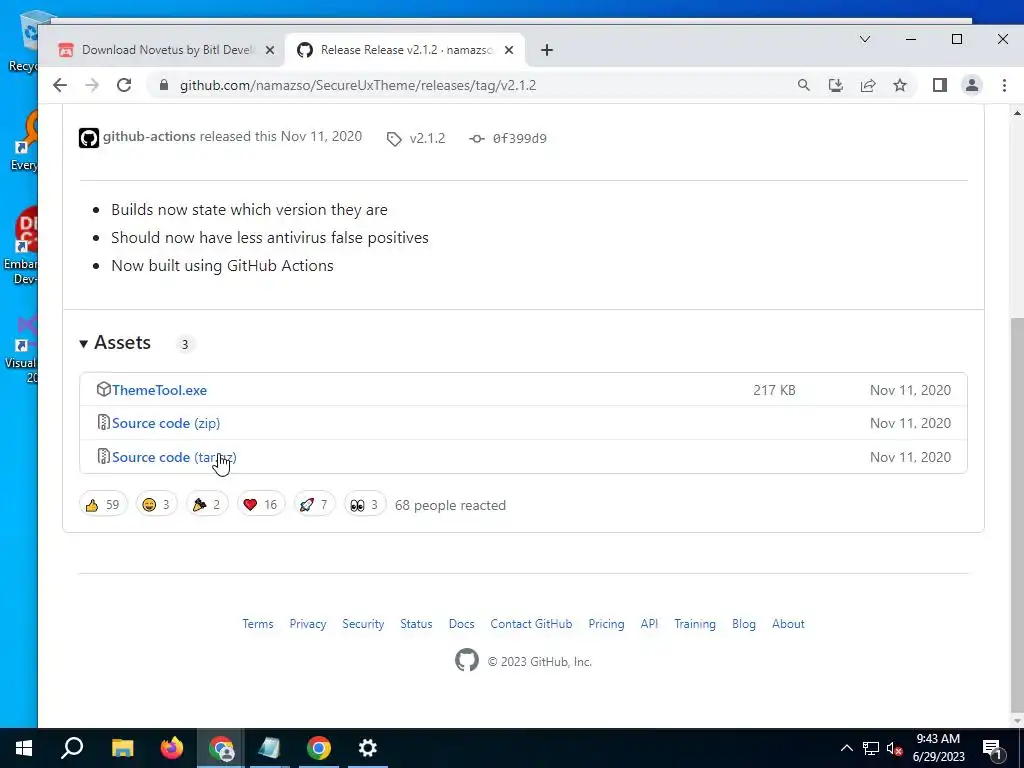1024x768 pixels.
Task: Open API footer link
Action: (649, 624)
